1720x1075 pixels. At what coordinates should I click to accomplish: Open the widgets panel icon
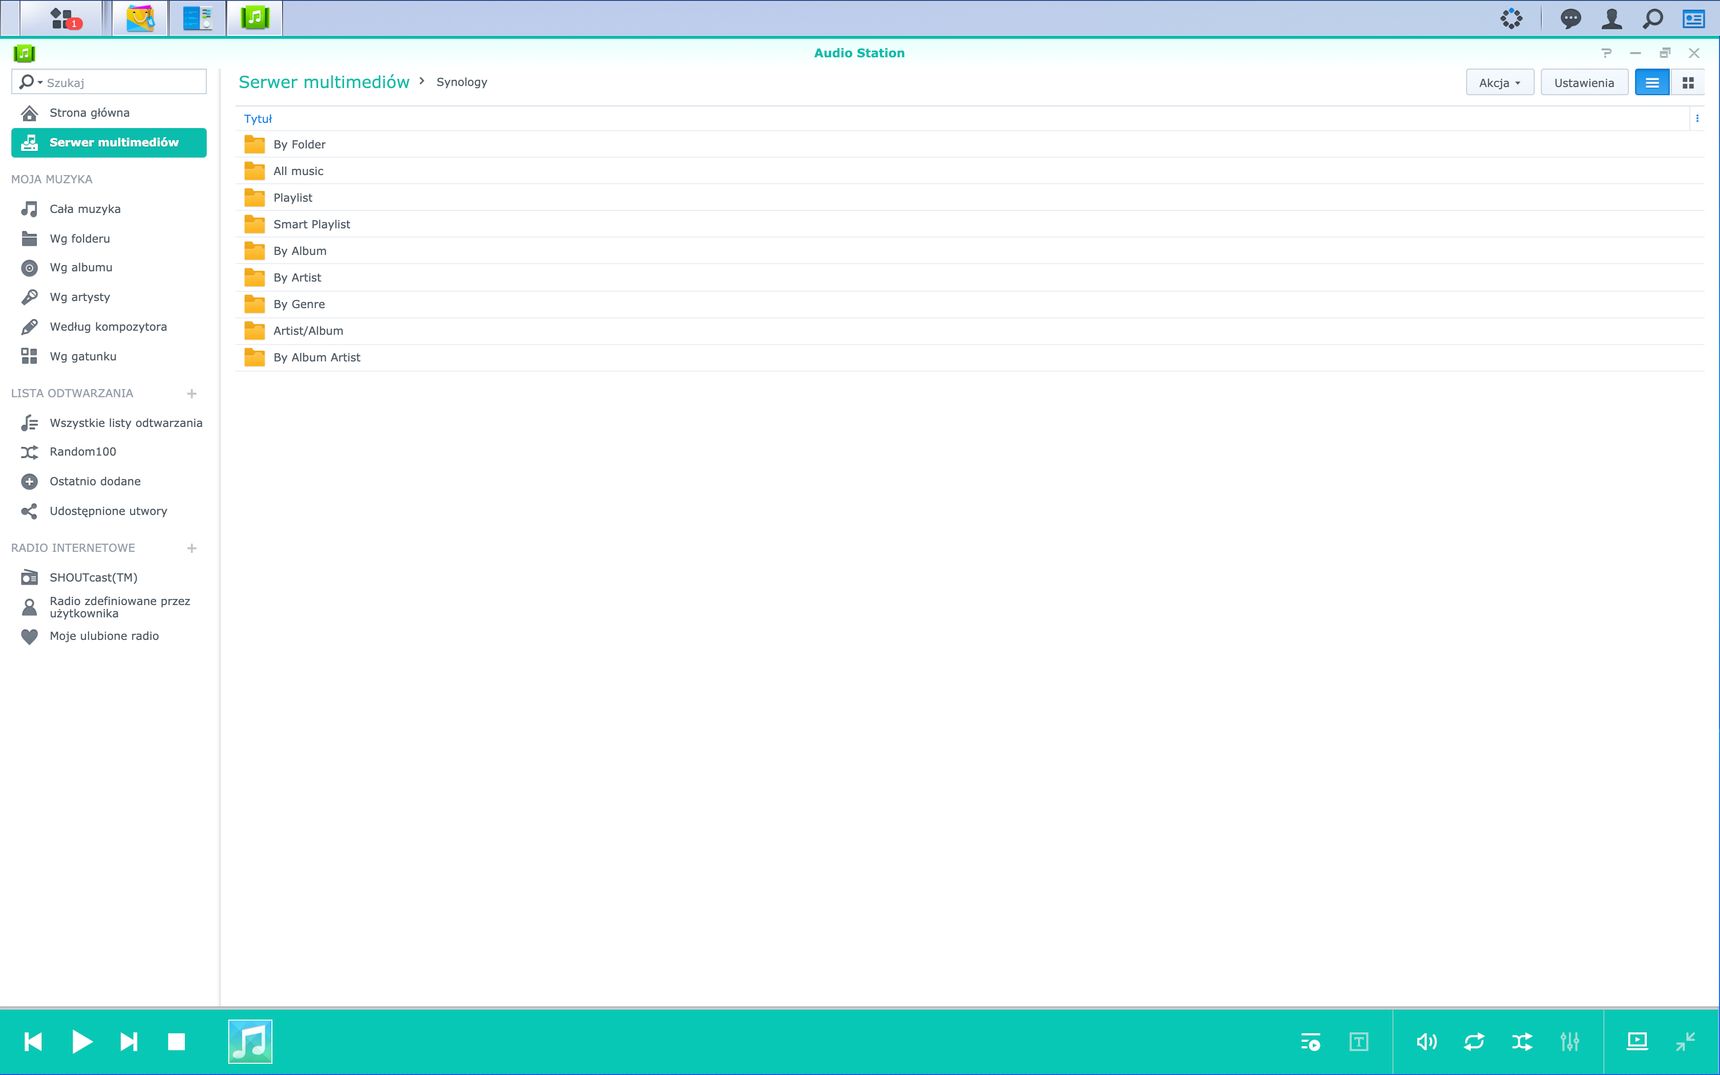[x=1694, y=18]
